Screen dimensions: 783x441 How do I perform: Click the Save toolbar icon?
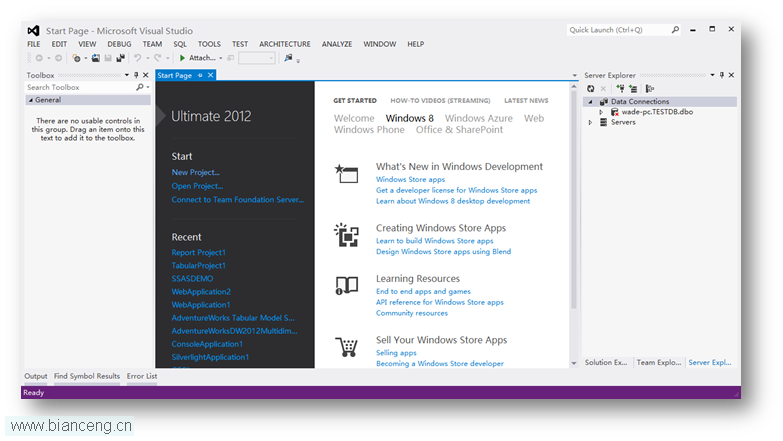coord(108,58)
